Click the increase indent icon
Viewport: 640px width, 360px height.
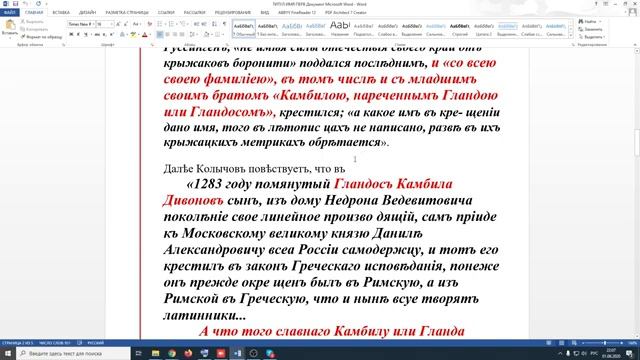(x=204, y=24)
